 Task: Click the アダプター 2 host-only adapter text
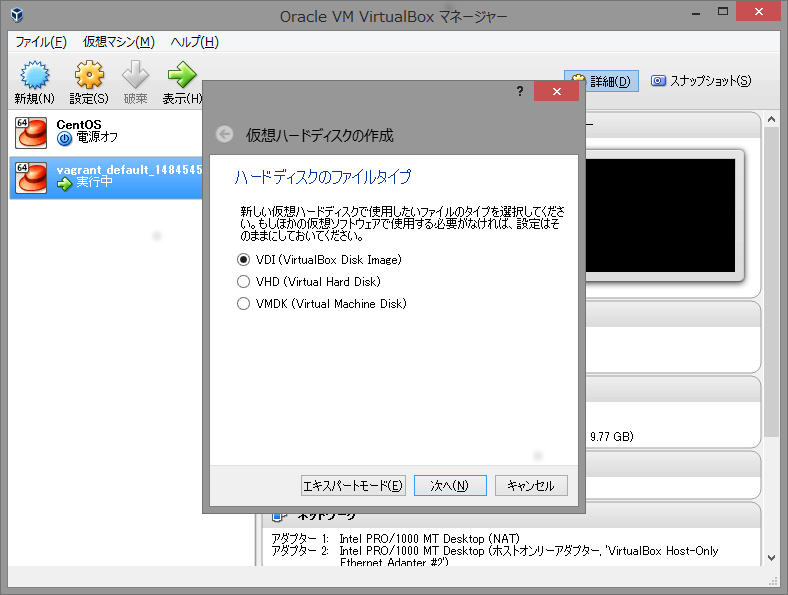[x=495, y=557]
